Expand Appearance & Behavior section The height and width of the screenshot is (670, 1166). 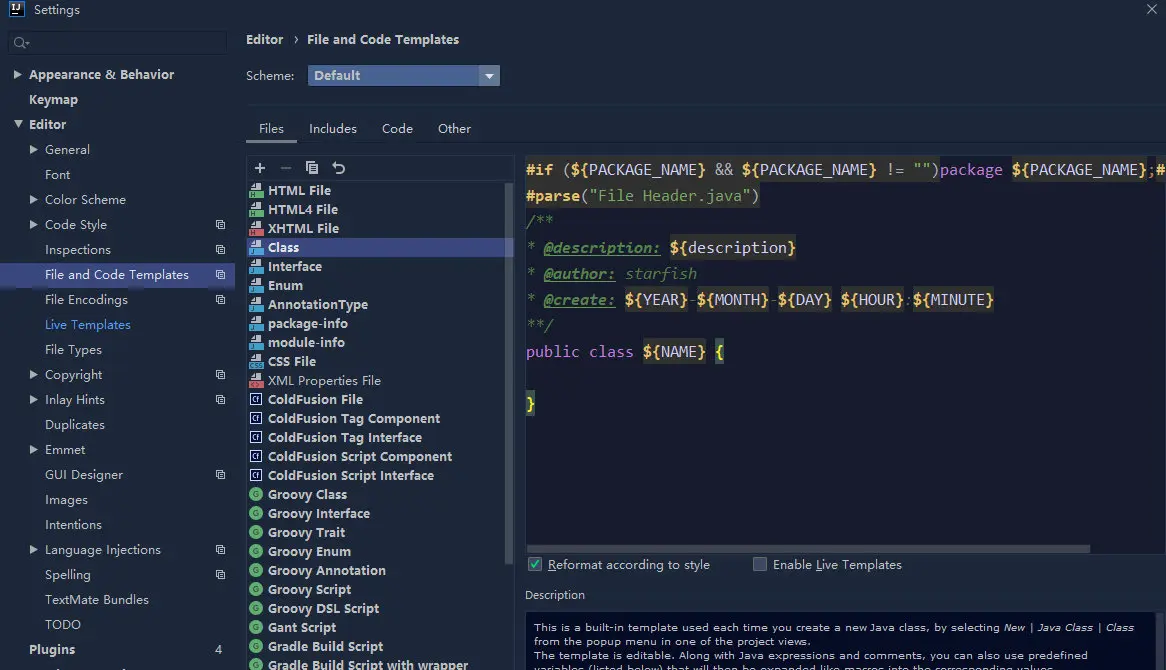click(17, 74)
